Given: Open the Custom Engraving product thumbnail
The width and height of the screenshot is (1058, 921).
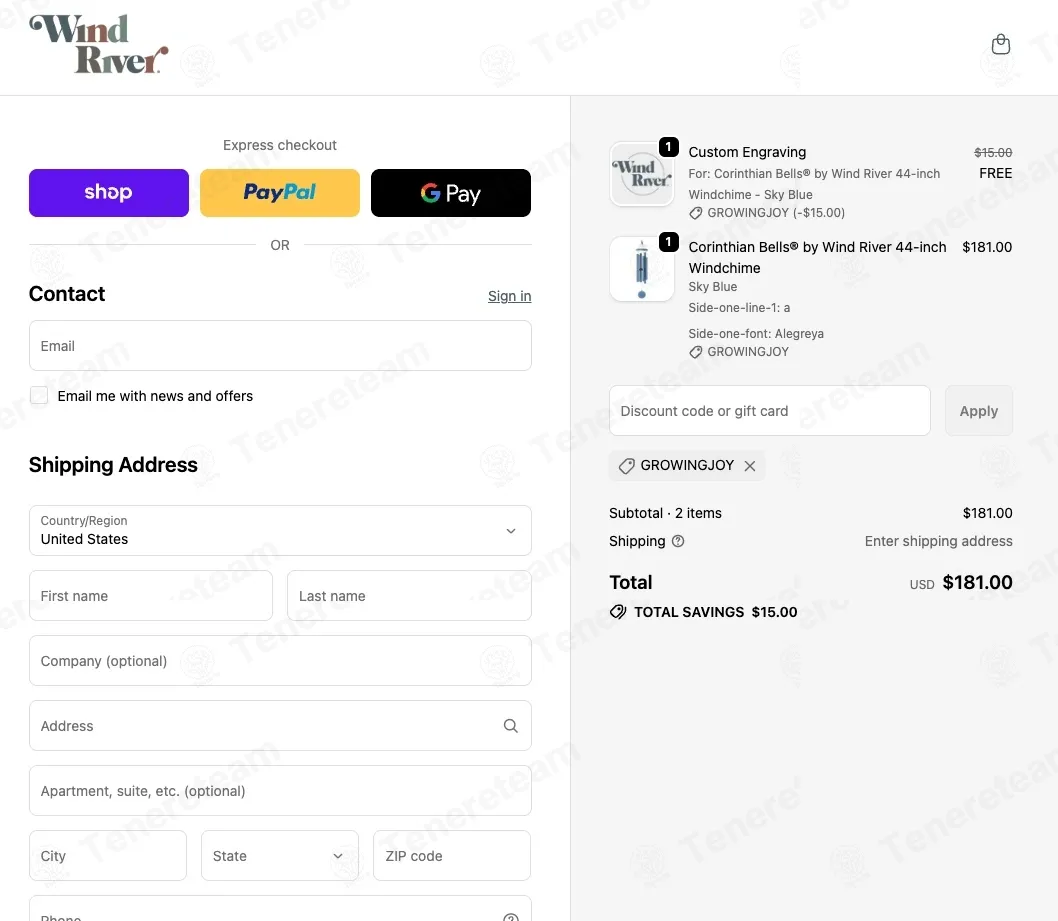Looking at the screenshot, I should click(641, 174).
